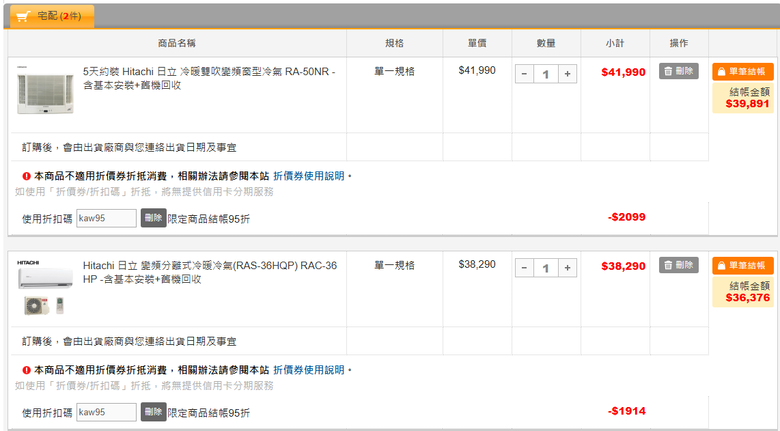Focus the quantity field of the RA-50NR item
The width and height of the screenshot is (780, 431).
pyautogui.click(x=546, y=74)
